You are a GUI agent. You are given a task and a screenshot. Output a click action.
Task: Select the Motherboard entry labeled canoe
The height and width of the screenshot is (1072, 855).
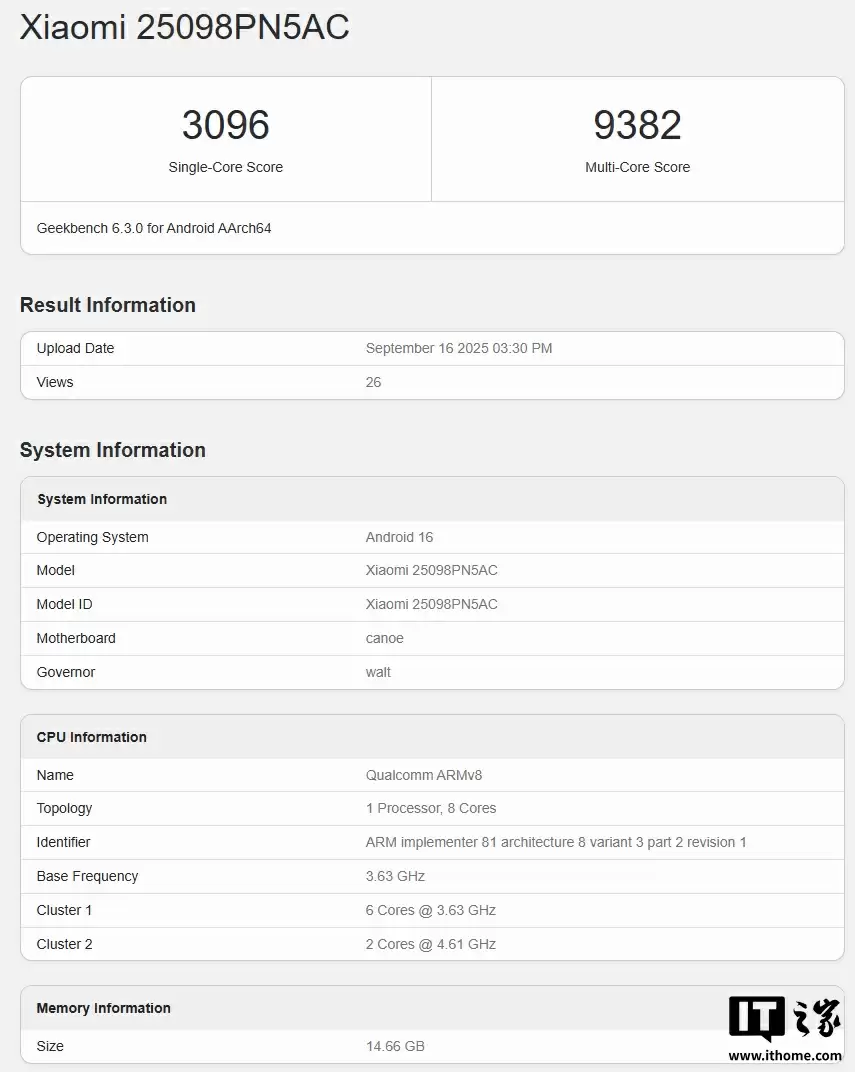click(x=384, y=638)
